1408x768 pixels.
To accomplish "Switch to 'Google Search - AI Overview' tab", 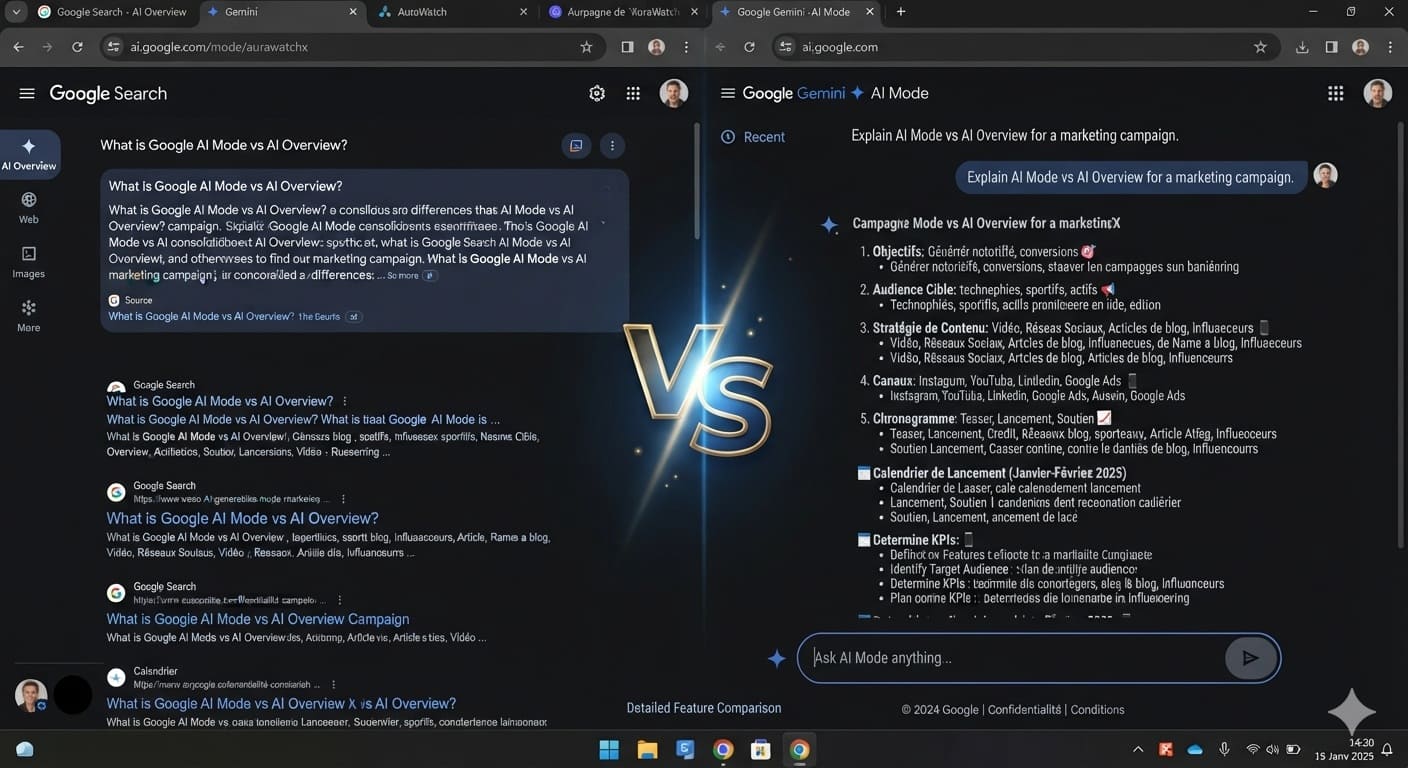I will [111, 12].
